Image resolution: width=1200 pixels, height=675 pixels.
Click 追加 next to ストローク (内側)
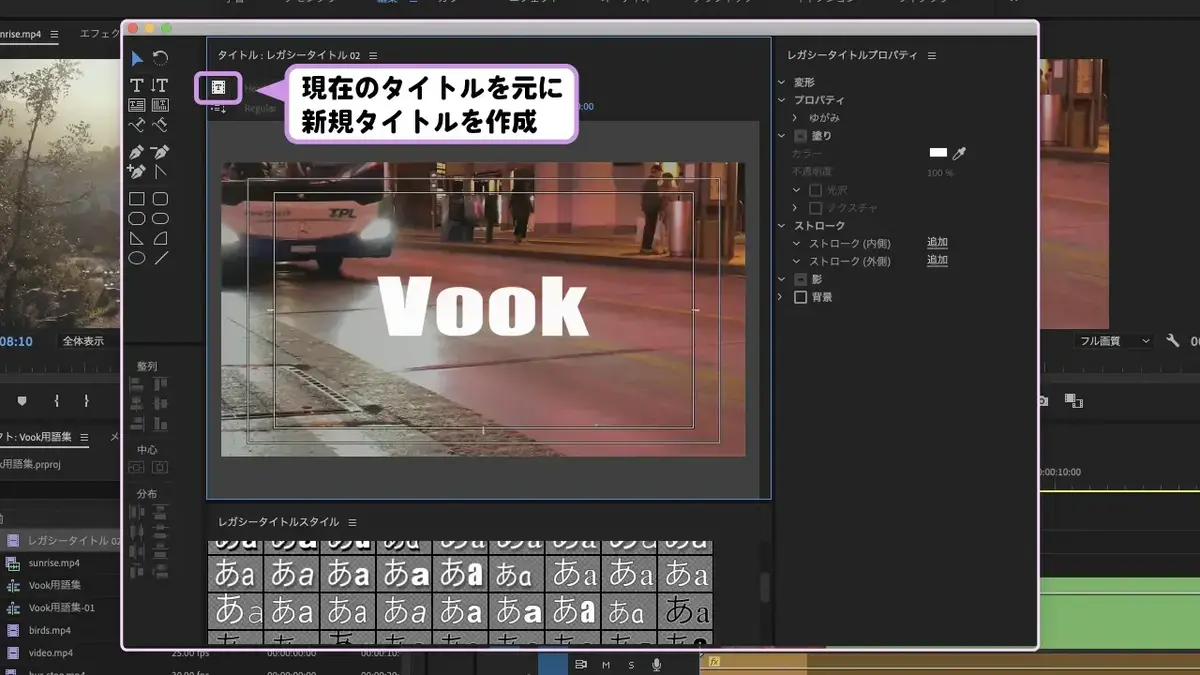point(937,242)
